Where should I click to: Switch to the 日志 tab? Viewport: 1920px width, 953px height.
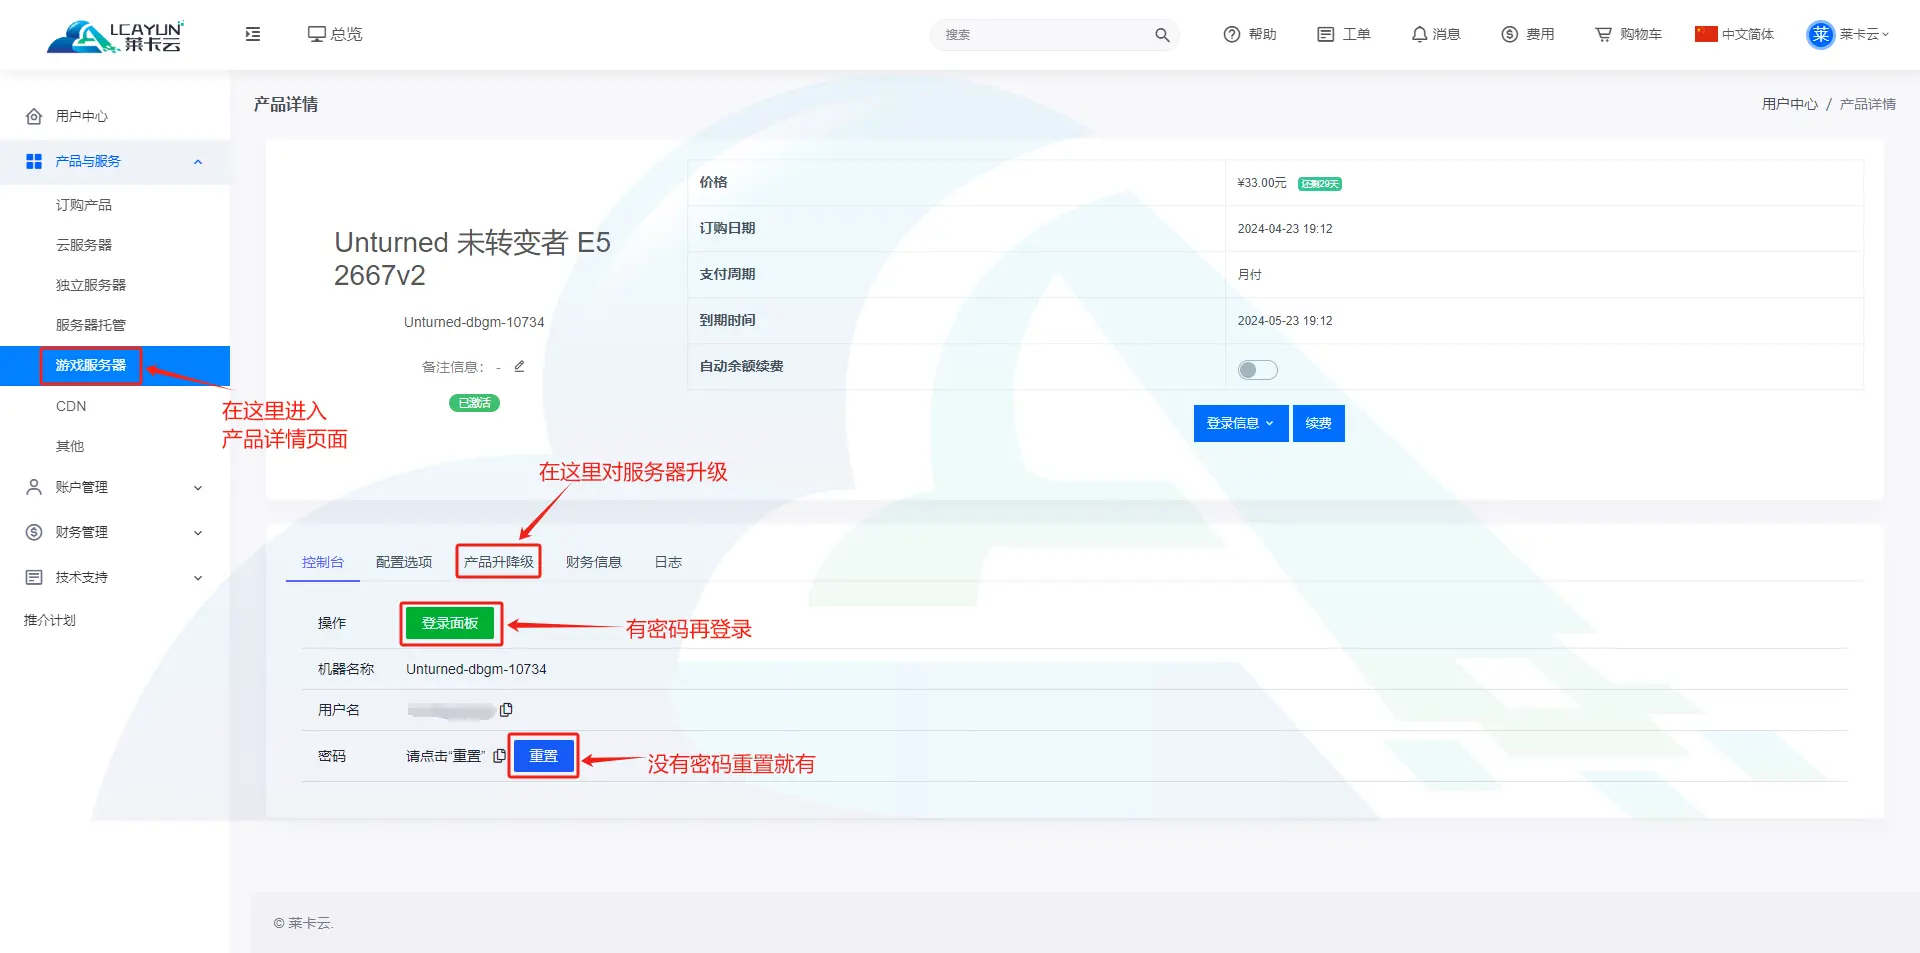tap(668, 562)
